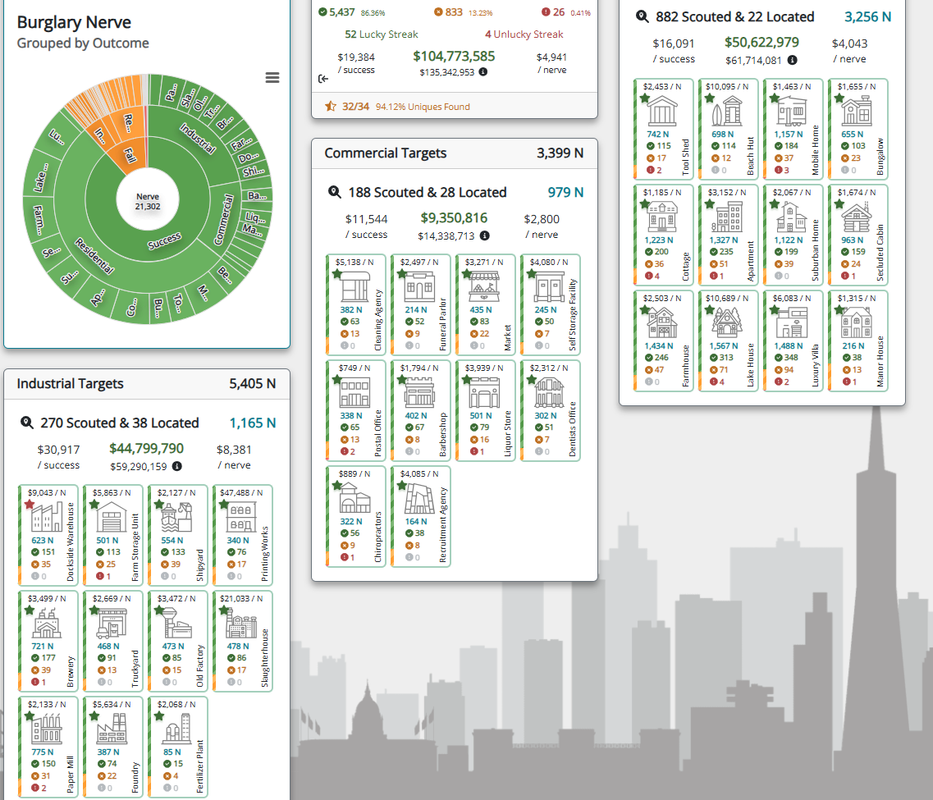This screenshot has width=933, height=800.
Task: Open the Burglary Nerve chart hamburger menu
Action: click(x=273, y=77)
